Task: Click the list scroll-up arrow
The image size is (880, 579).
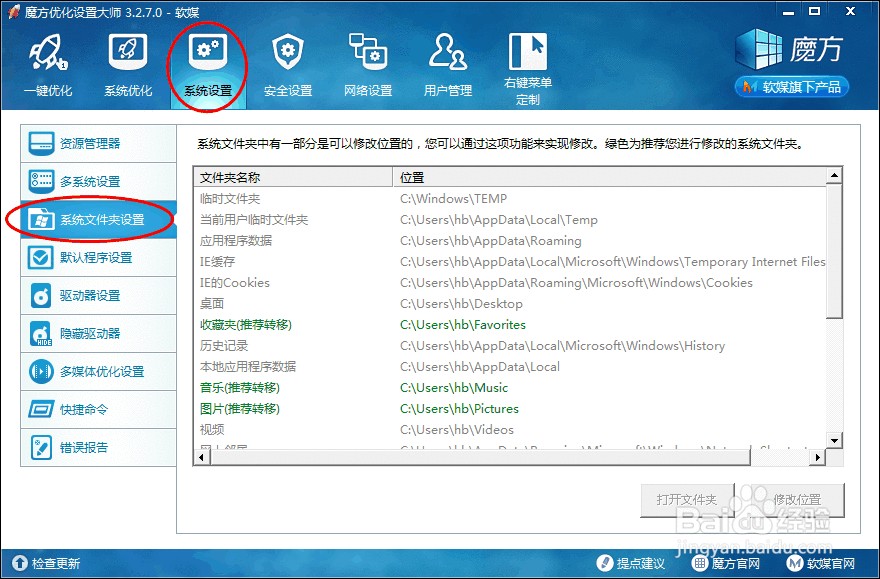Action: [835, 176]
